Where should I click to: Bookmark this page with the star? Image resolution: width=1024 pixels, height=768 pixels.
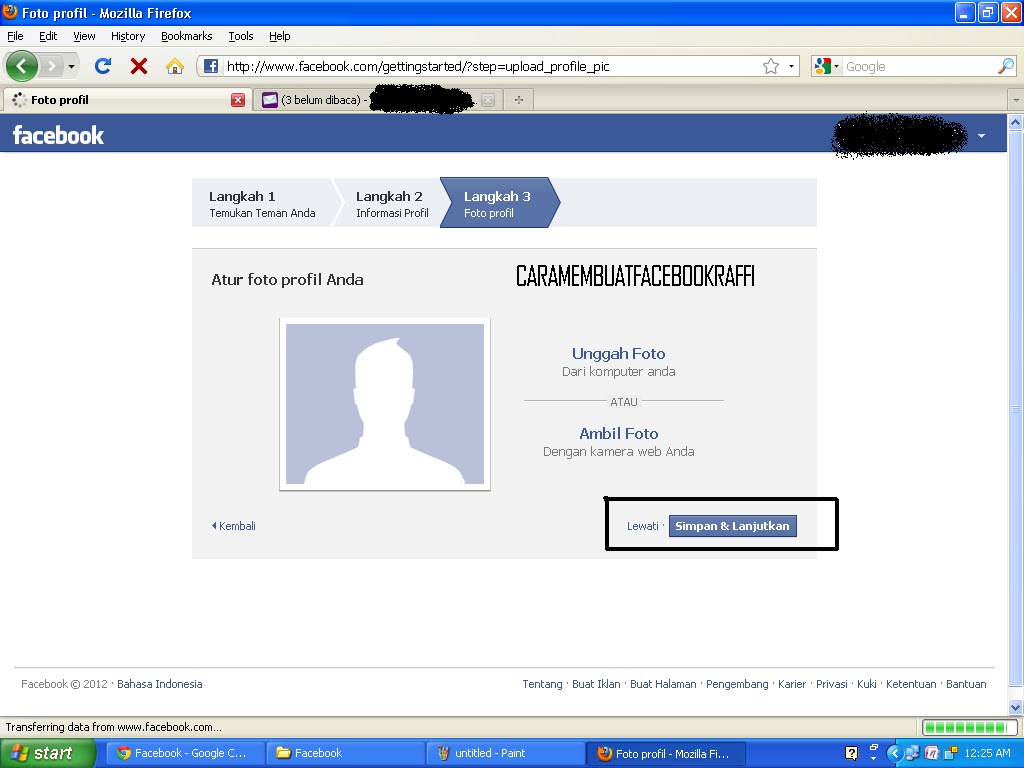tap(771, 66)
